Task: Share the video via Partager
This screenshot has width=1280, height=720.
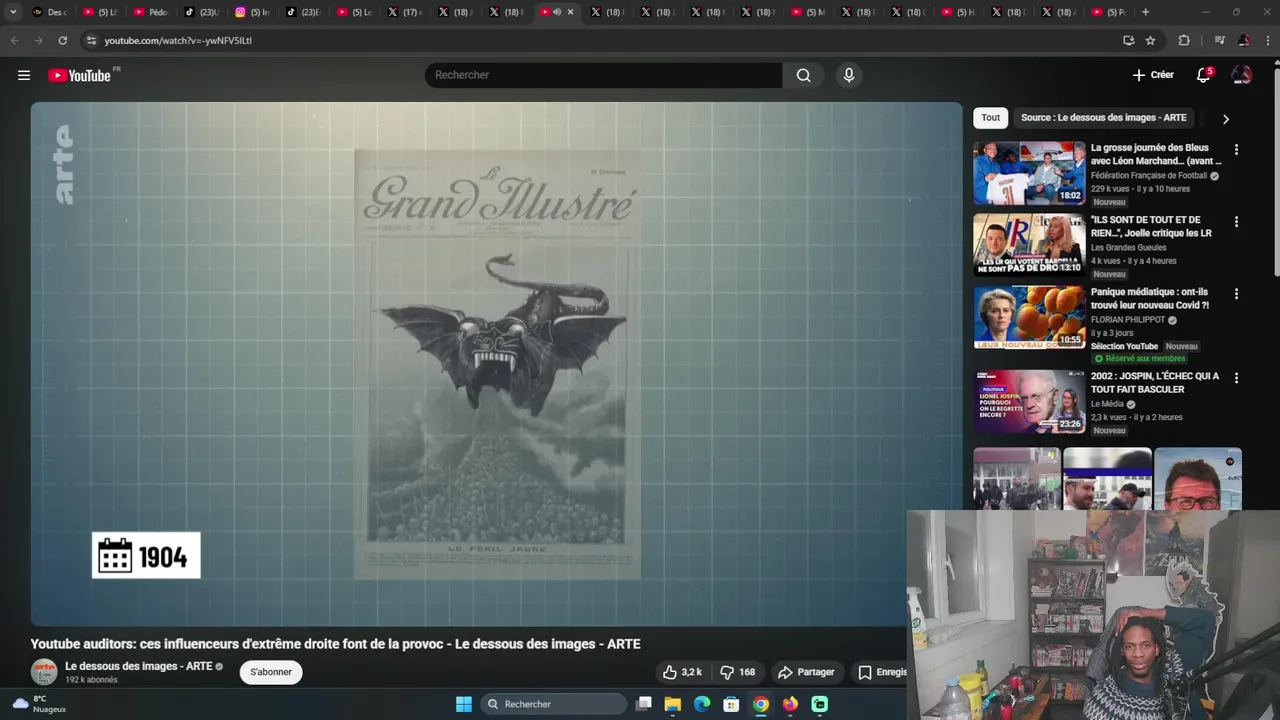Action: (x=806, y=672)
